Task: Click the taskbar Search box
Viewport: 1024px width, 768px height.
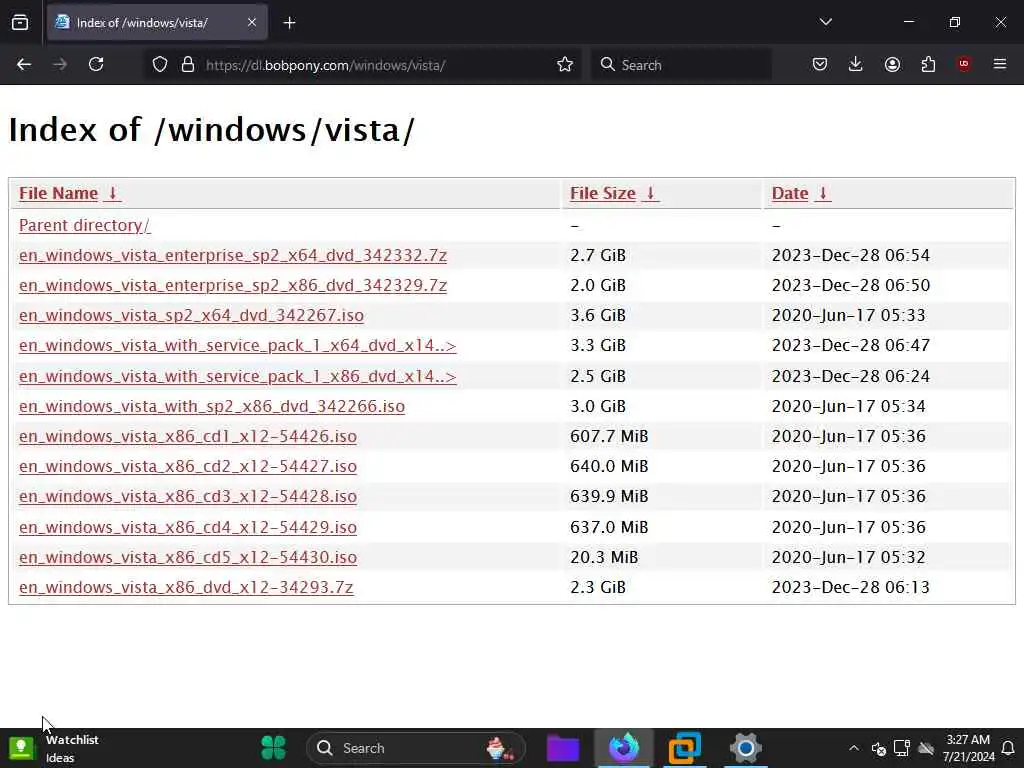Action: point(415,748)
